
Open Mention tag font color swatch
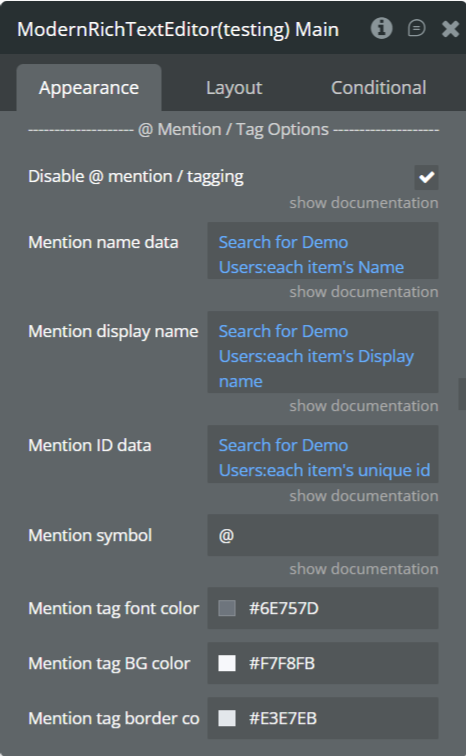click(x=227, y=608)
